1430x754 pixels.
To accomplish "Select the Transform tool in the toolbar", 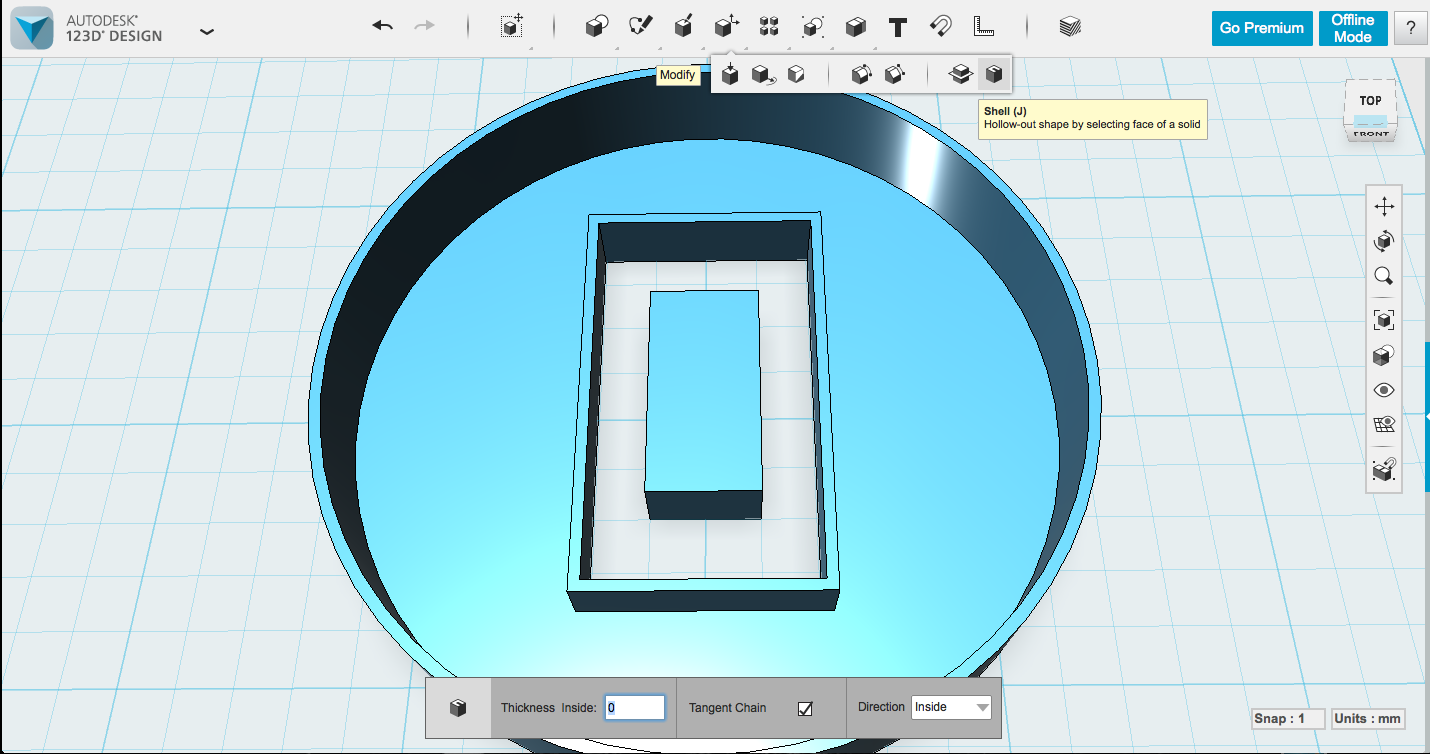I will pos(510,26).
